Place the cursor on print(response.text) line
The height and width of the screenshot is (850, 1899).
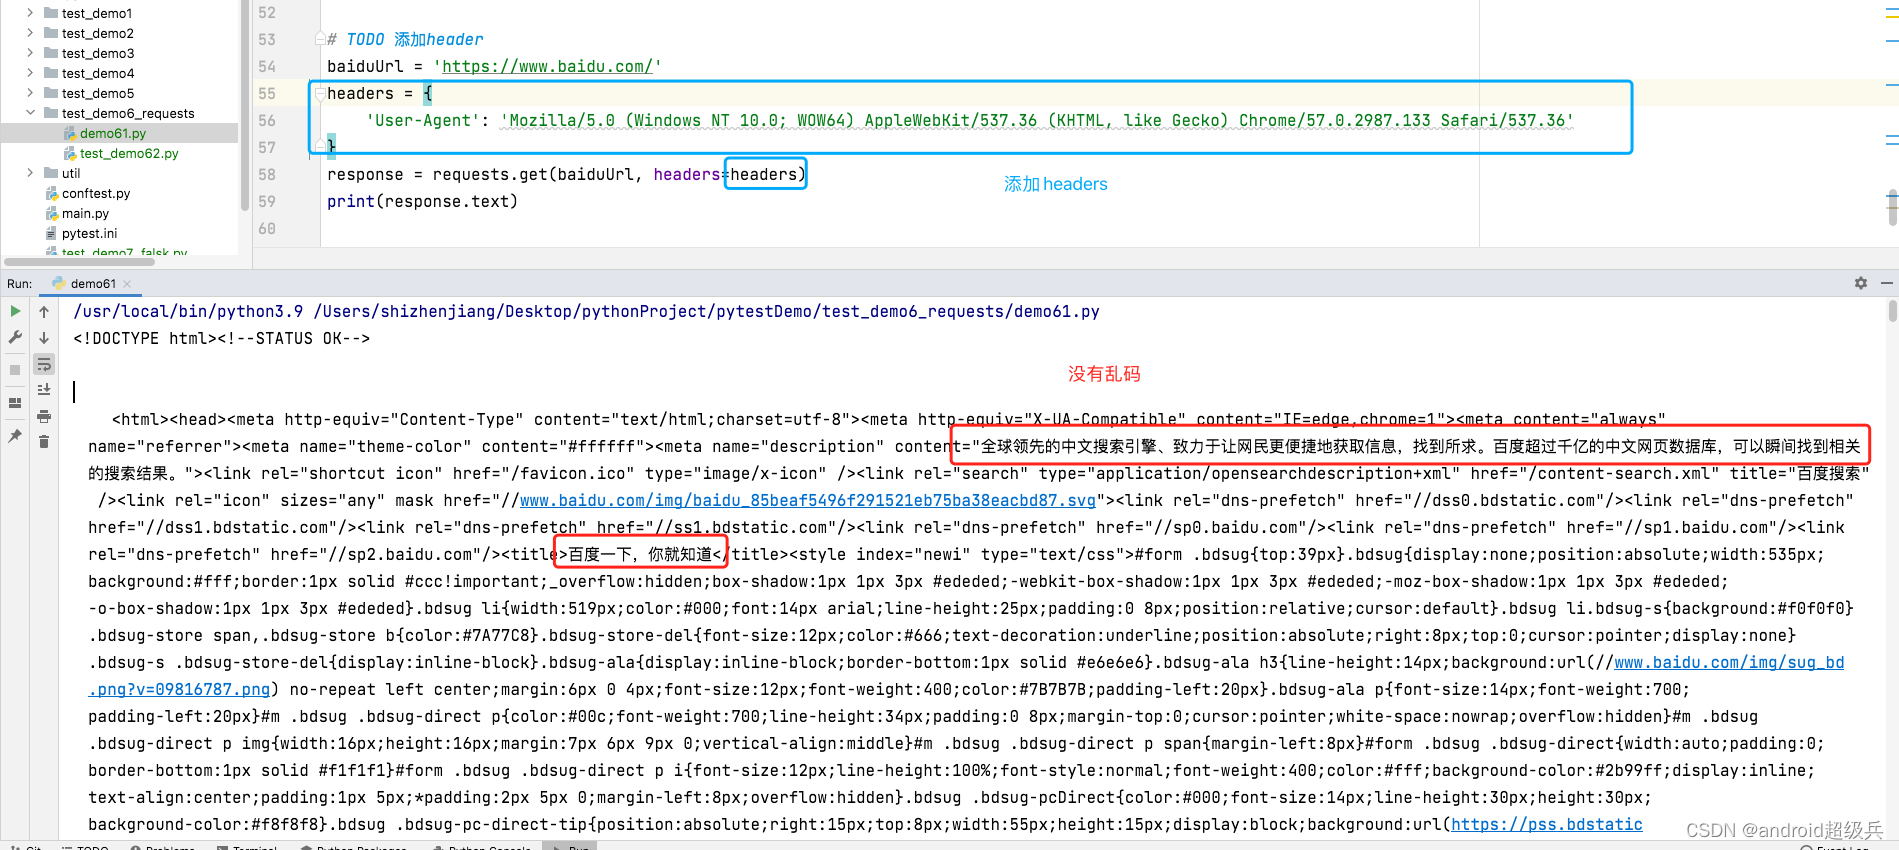422,201
